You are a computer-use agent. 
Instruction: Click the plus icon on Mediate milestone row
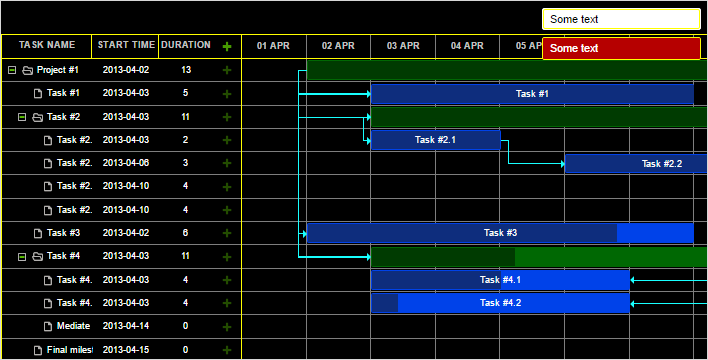click(227, 327)
